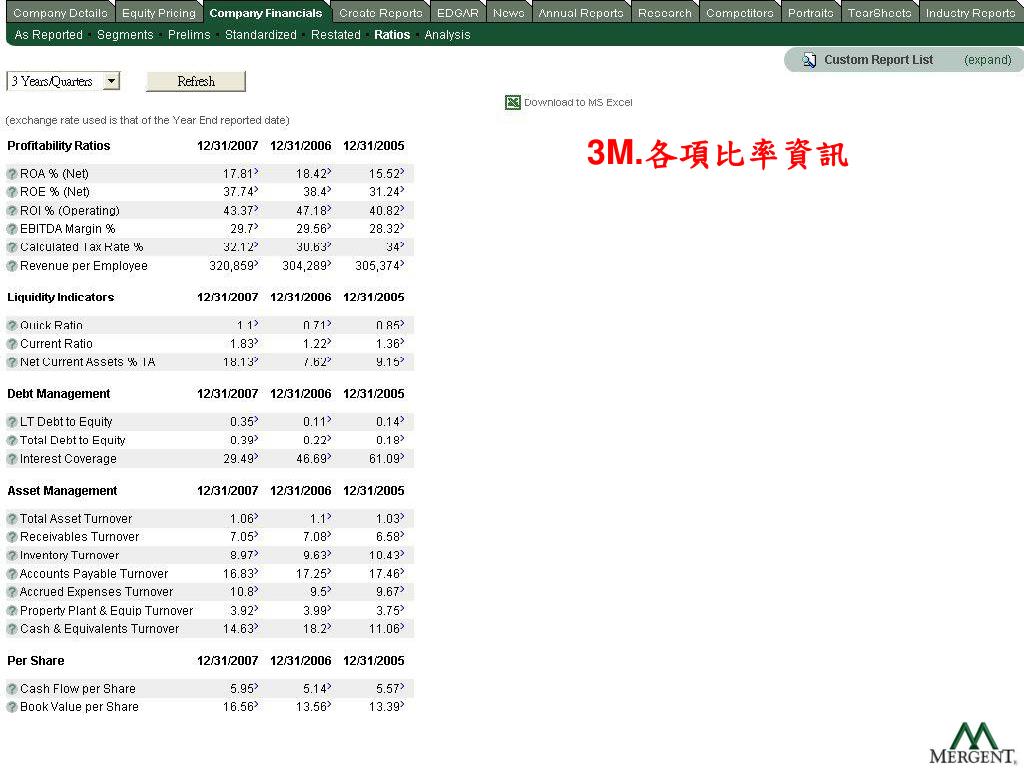Click the Excel download icon
Image resolution: width=1024 pixels, height=768 pixels.
coord(513,103)
